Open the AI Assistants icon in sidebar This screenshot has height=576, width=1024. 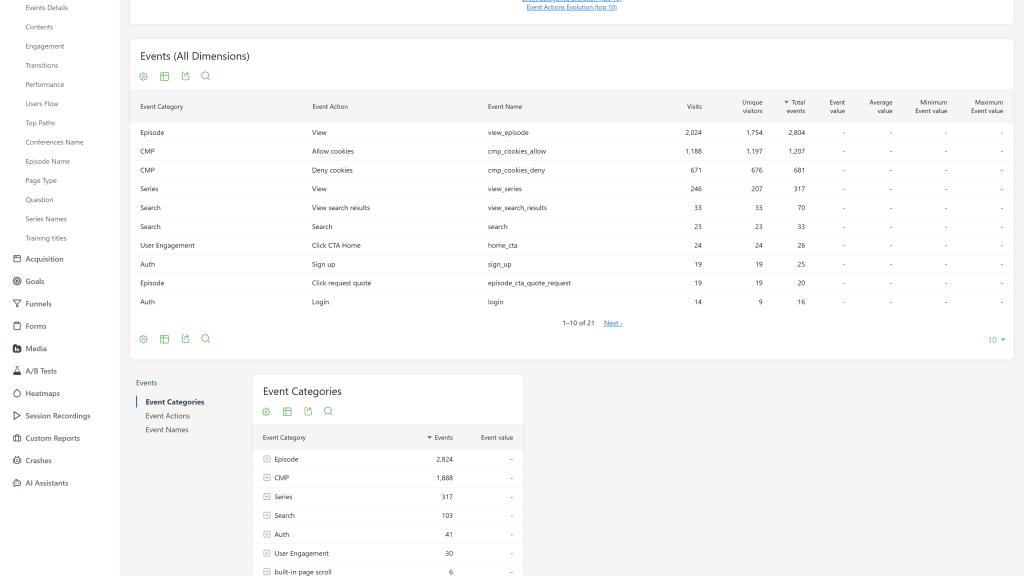17,483
